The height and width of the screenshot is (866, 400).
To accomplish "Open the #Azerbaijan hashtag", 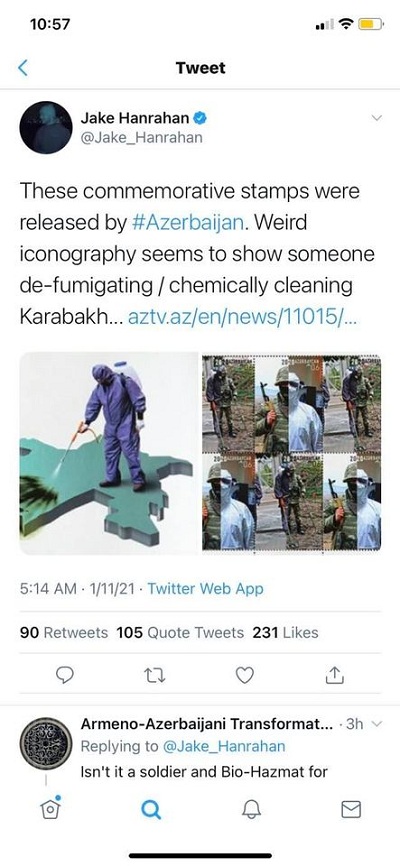I will (x=188, y=223).
